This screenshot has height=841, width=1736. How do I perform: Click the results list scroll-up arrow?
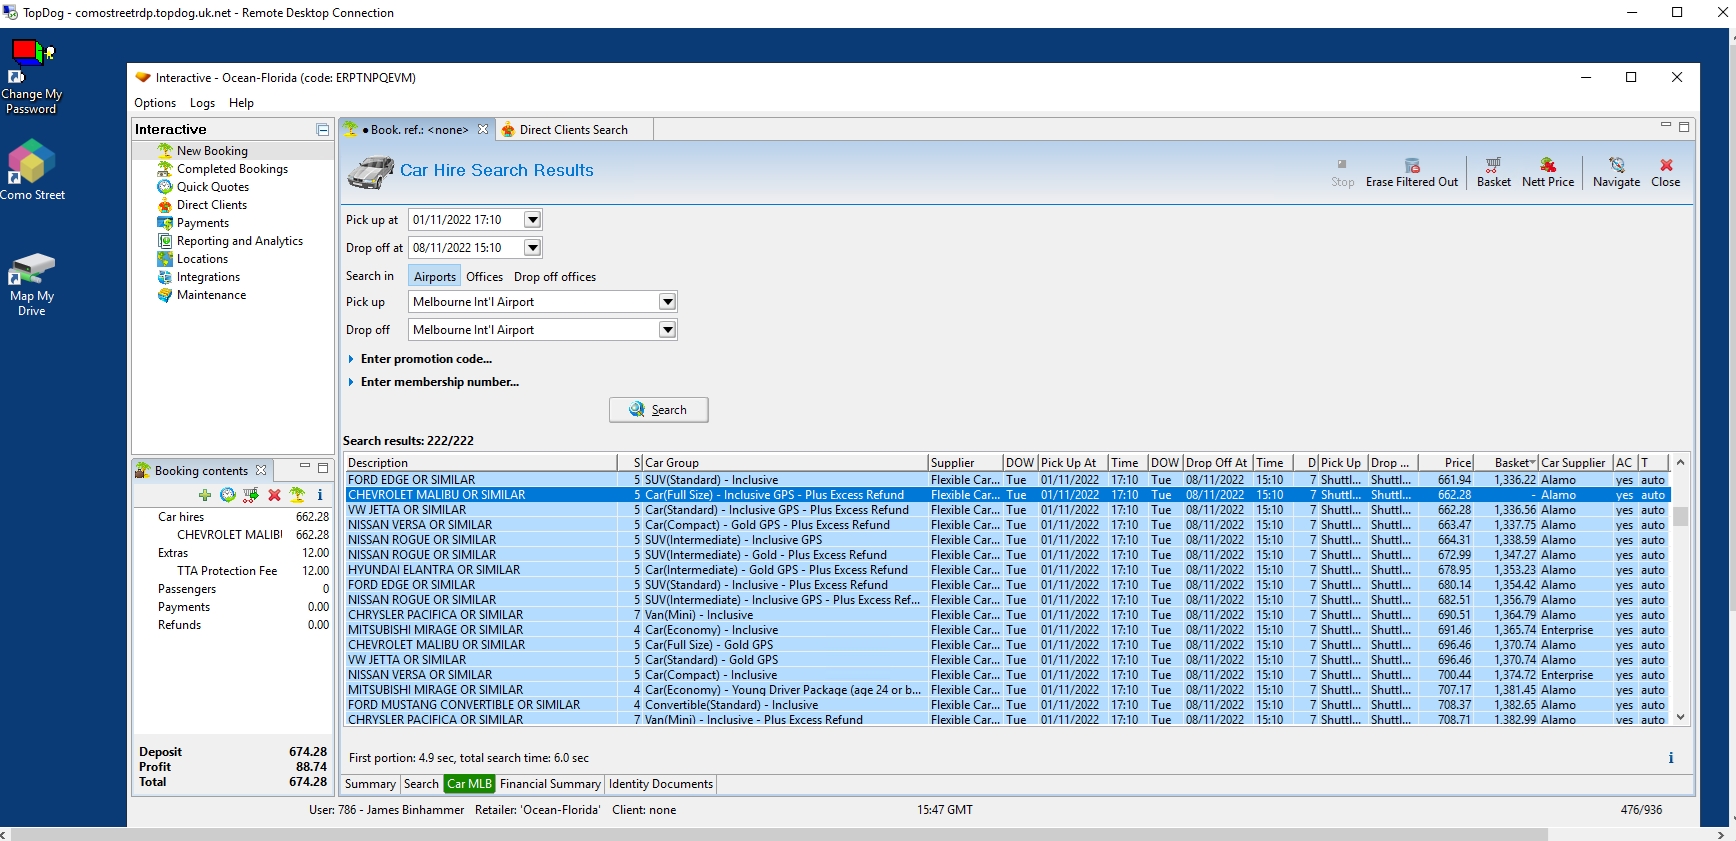(x=1680, y=462)
